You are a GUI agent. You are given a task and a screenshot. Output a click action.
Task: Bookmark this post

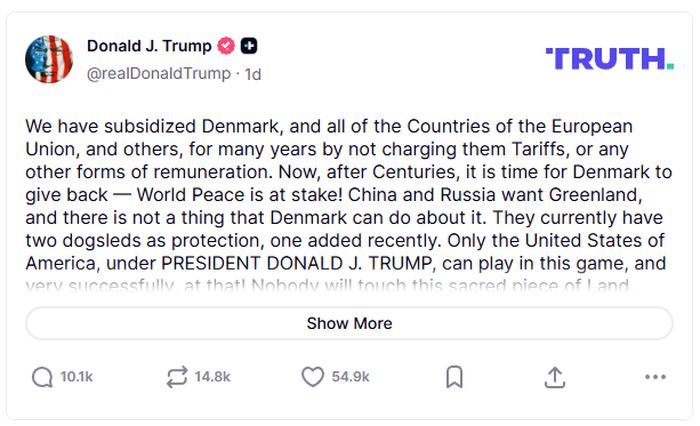click(454, 377)
